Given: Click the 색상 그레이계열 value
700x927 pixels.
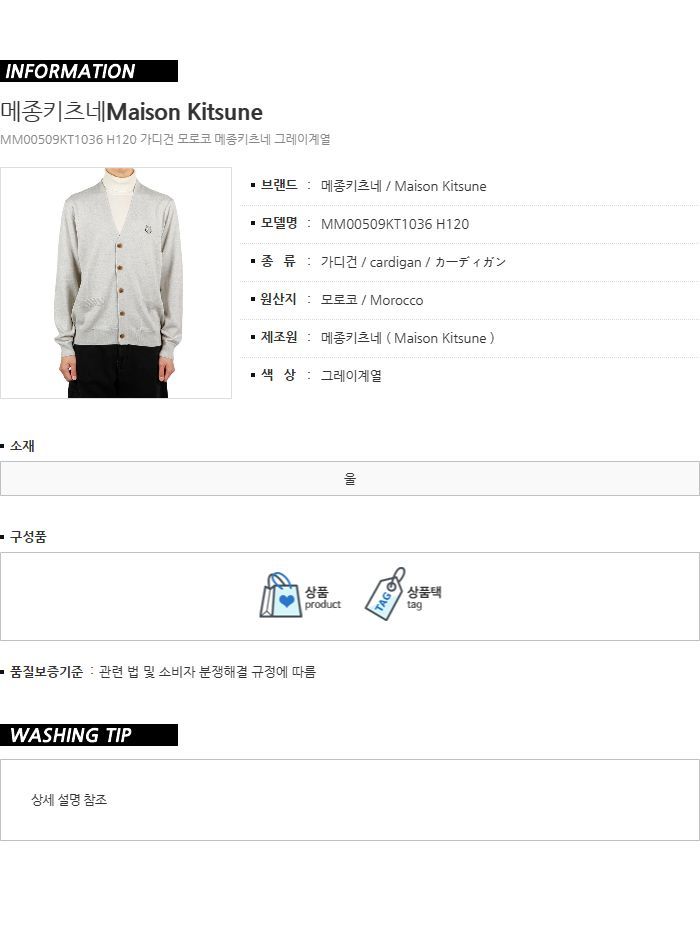Looking at the screenshot, I should [x=351, y=375].
